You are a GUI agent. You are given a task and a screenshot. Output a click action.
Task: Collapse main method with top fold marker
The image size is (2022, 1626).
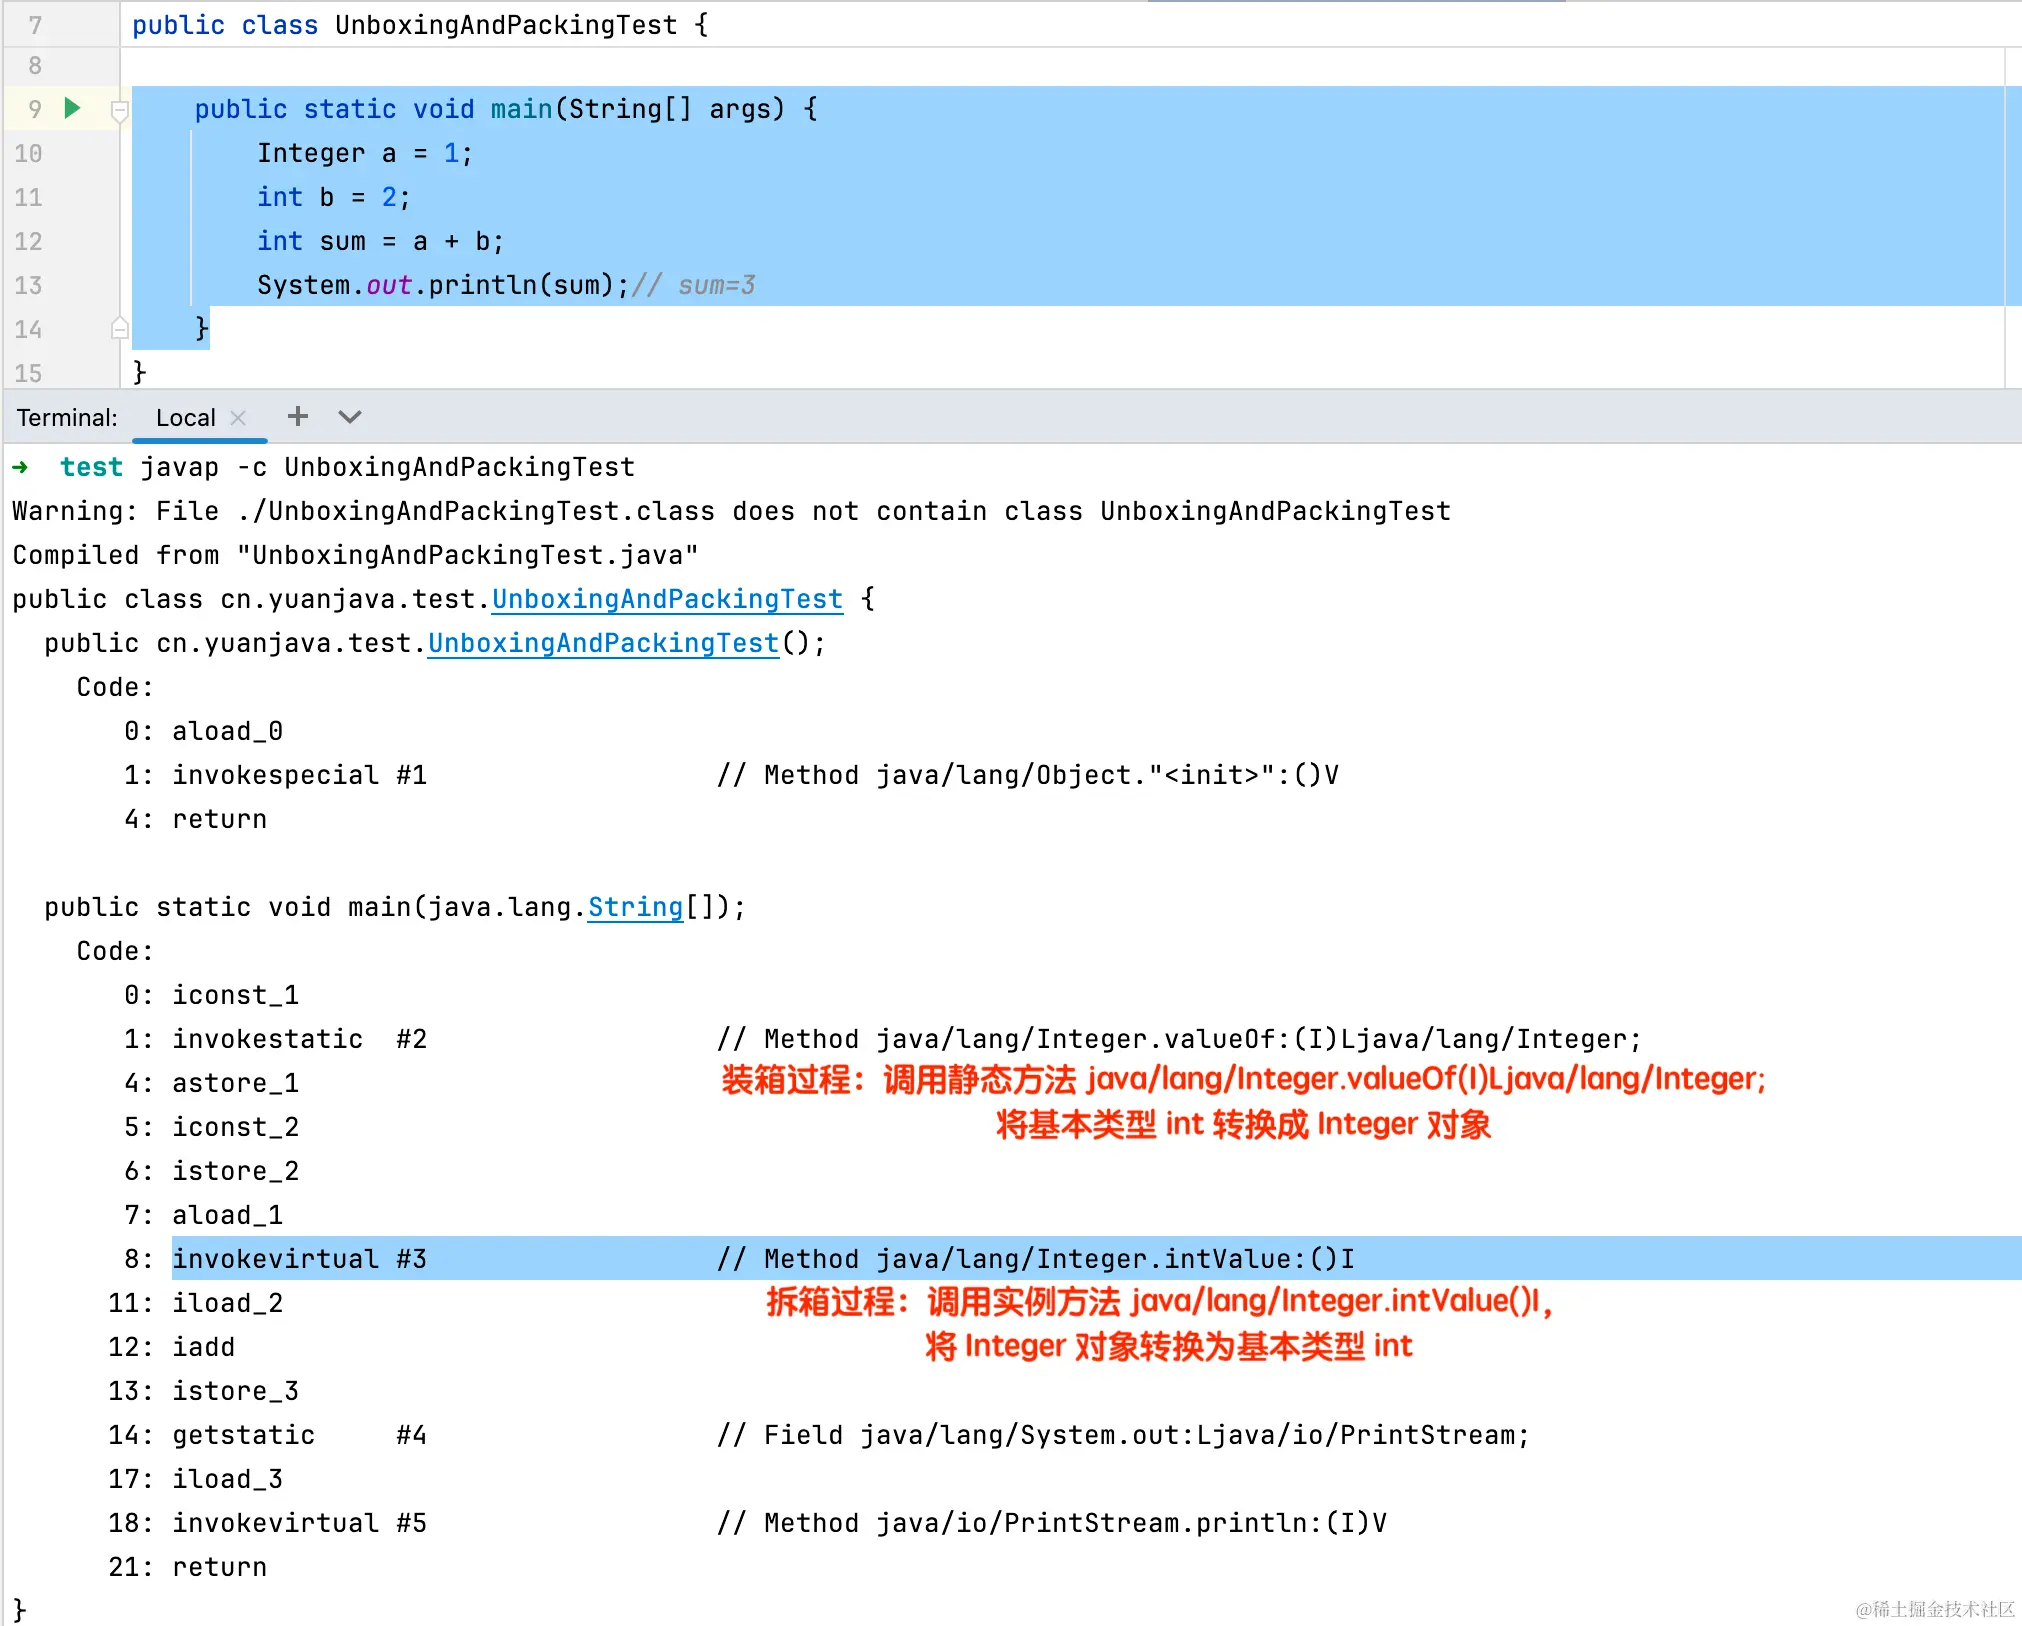coord(119,110)
